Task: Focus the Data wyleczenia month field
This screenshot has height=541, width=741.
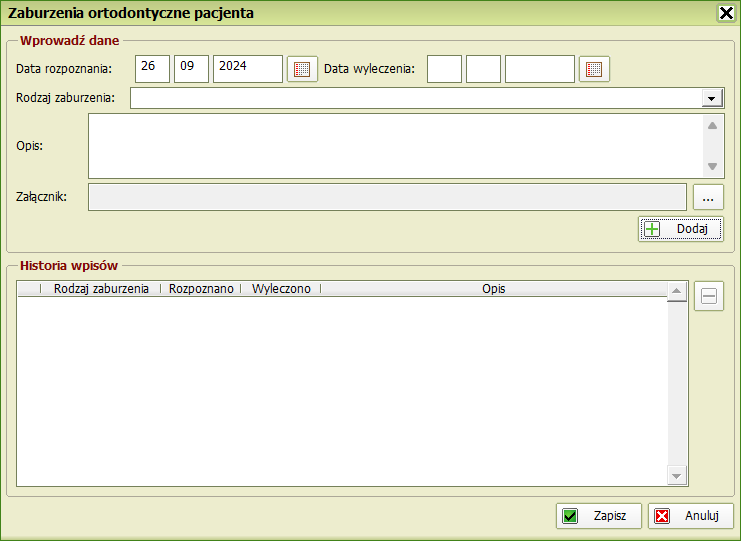Action: click(x=483, y=69)
